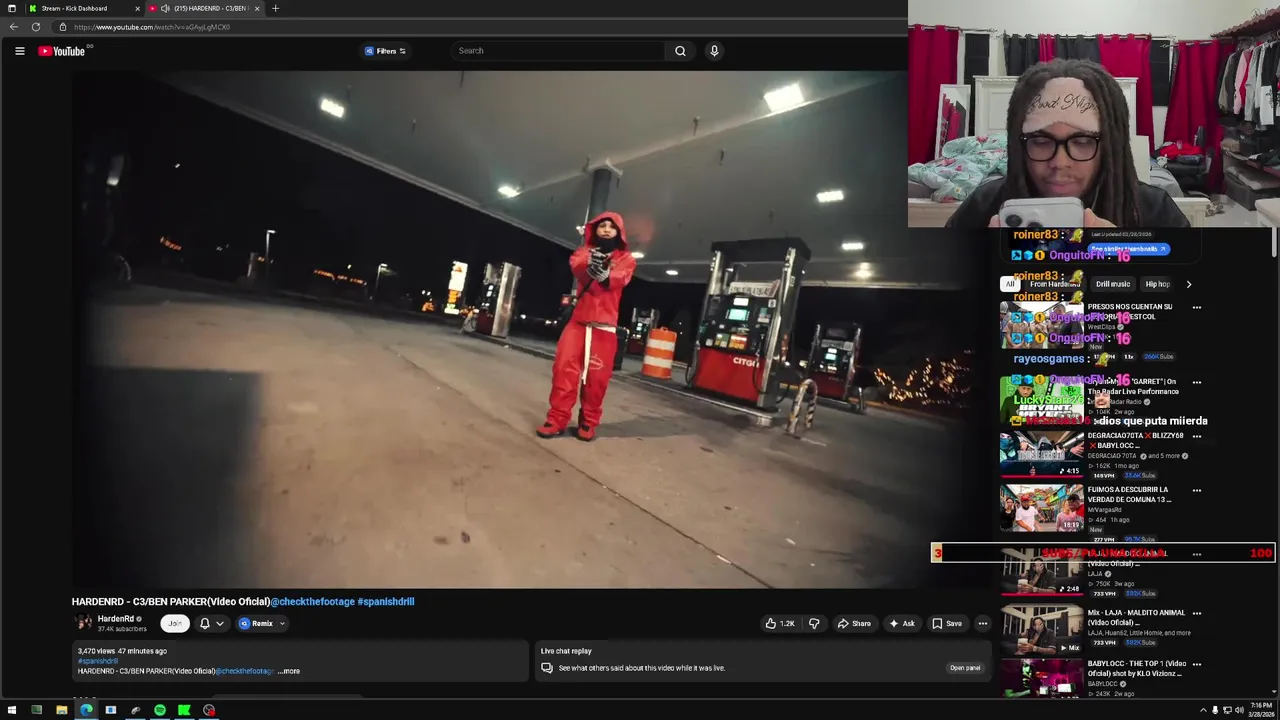Open the Windows Start menu

click(12, 710)
